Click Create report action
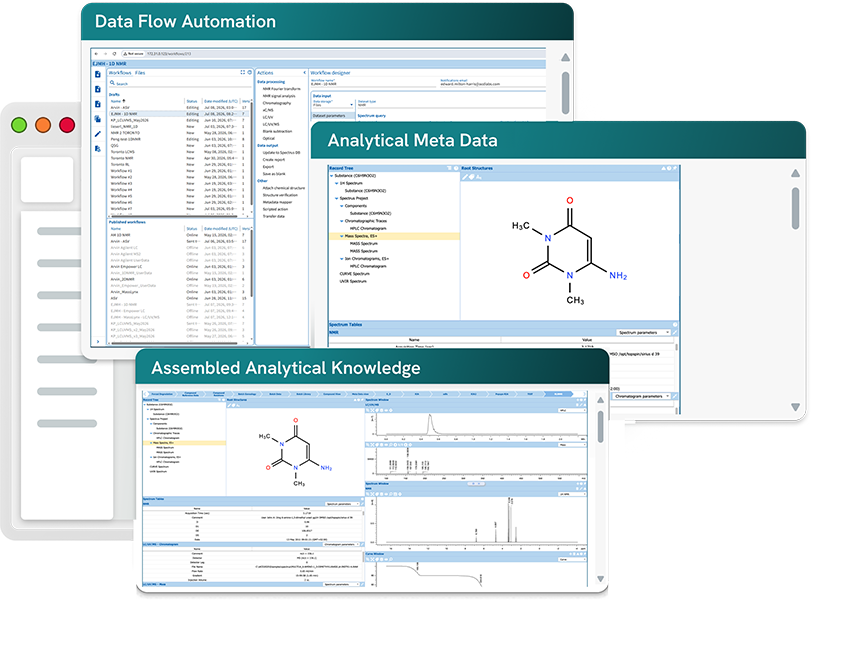Viewport: 842px width, 653px height. [274, 159]
